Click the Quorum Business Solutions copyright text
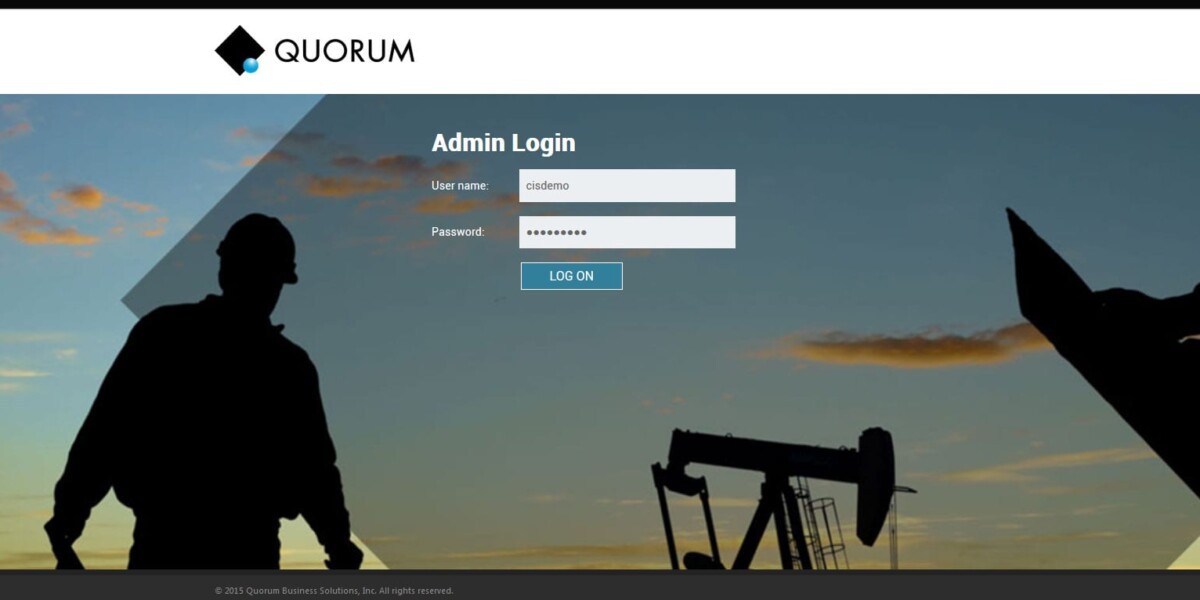 point(334,591)
